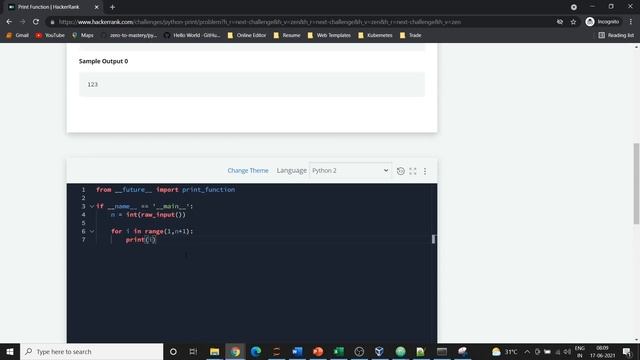
Task: Close the Print Function HackerRank tab
Action: pos(96,7)
